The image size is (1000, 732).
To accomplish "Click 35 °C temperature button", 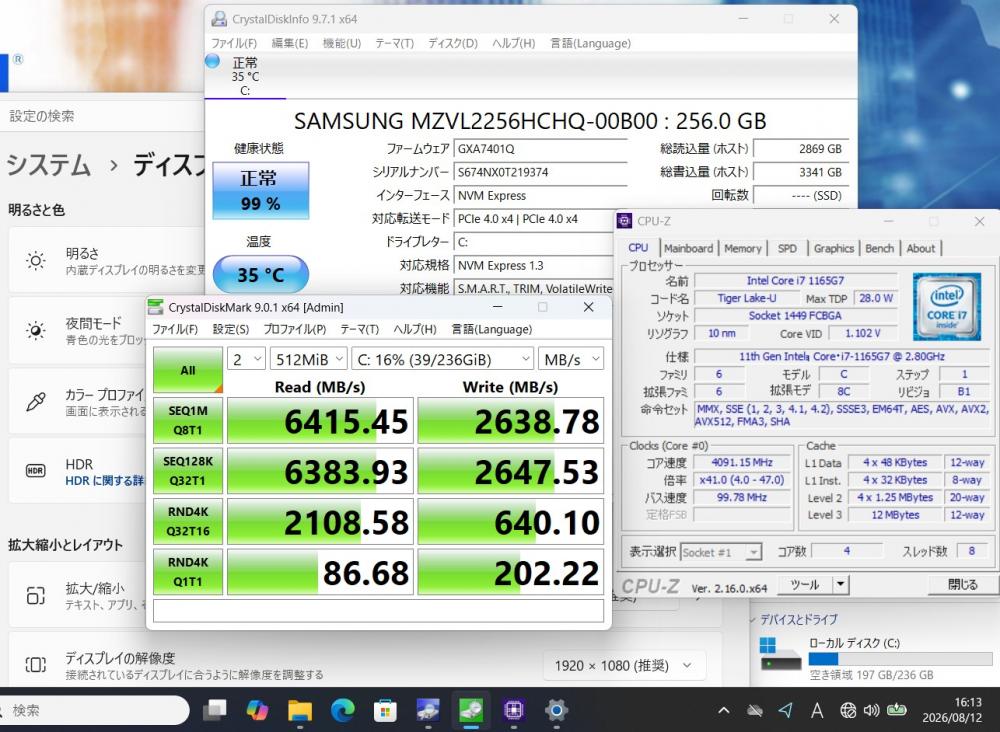I will (260, 274).
